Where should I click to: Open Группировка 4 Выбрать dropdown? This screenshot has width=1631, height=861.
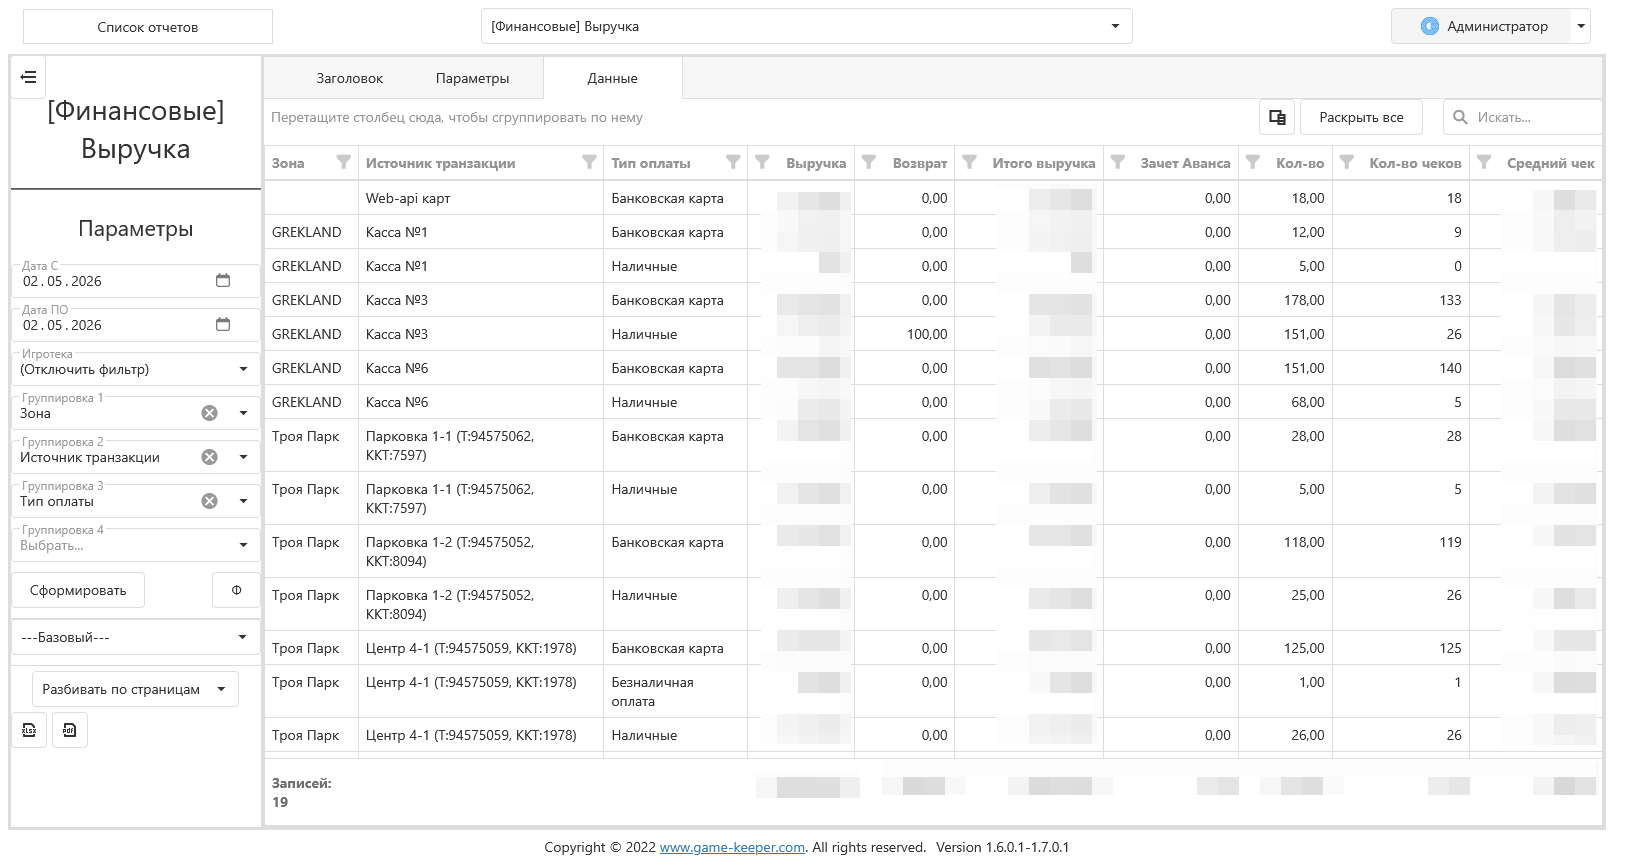coord(135,545)
